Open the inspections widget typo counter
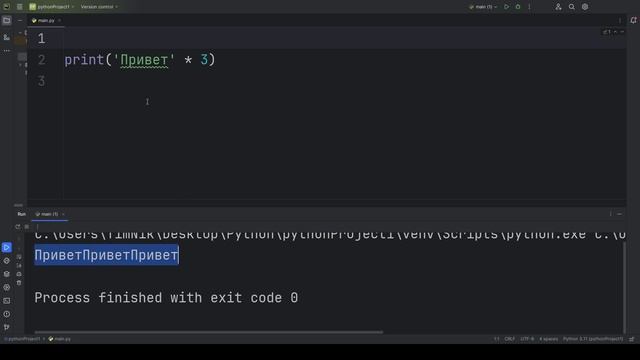640x360 pixels. [x=607, y=32]
